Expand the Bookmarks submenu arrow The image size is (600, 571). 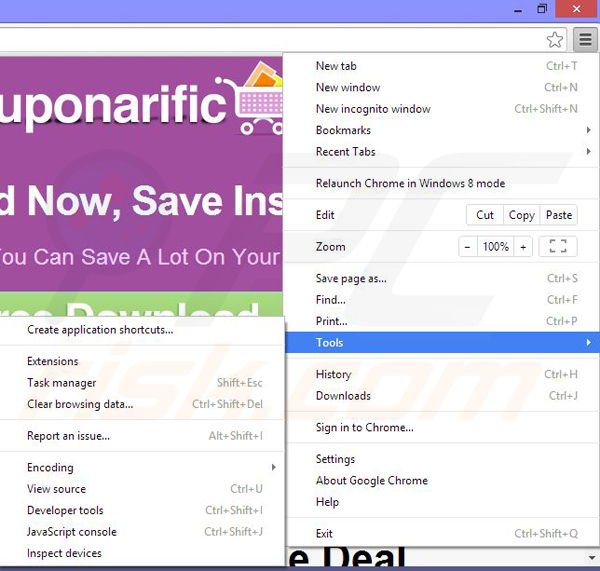coord(589,130)
